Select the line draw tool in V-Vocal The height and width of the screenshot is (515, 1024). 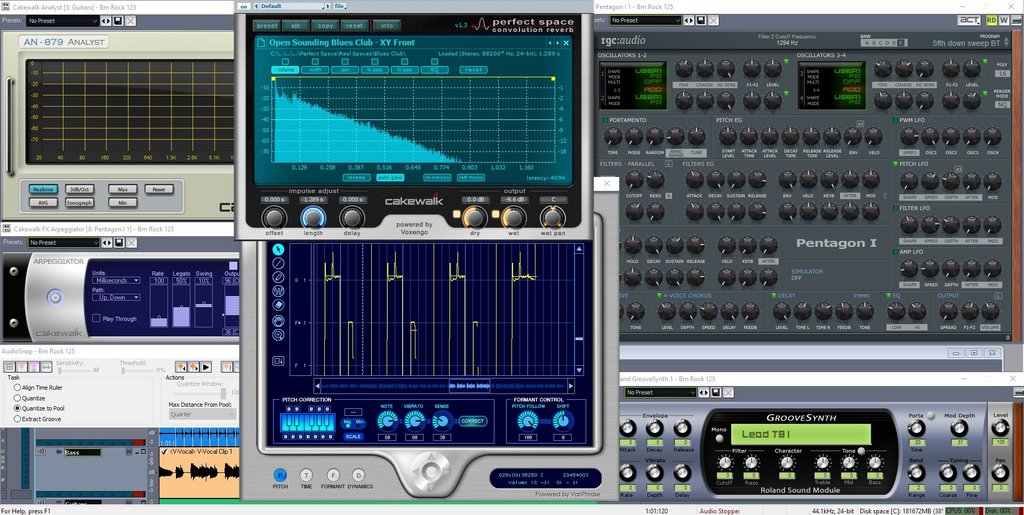279,263
